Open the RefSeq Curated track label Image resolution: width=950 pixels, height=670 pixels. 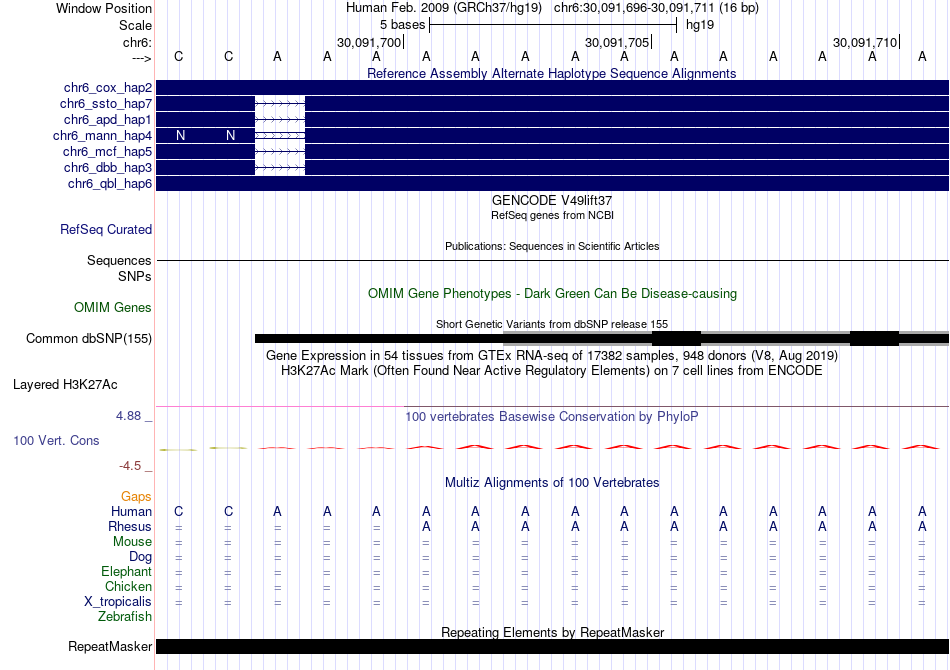[x=106, y=230]
